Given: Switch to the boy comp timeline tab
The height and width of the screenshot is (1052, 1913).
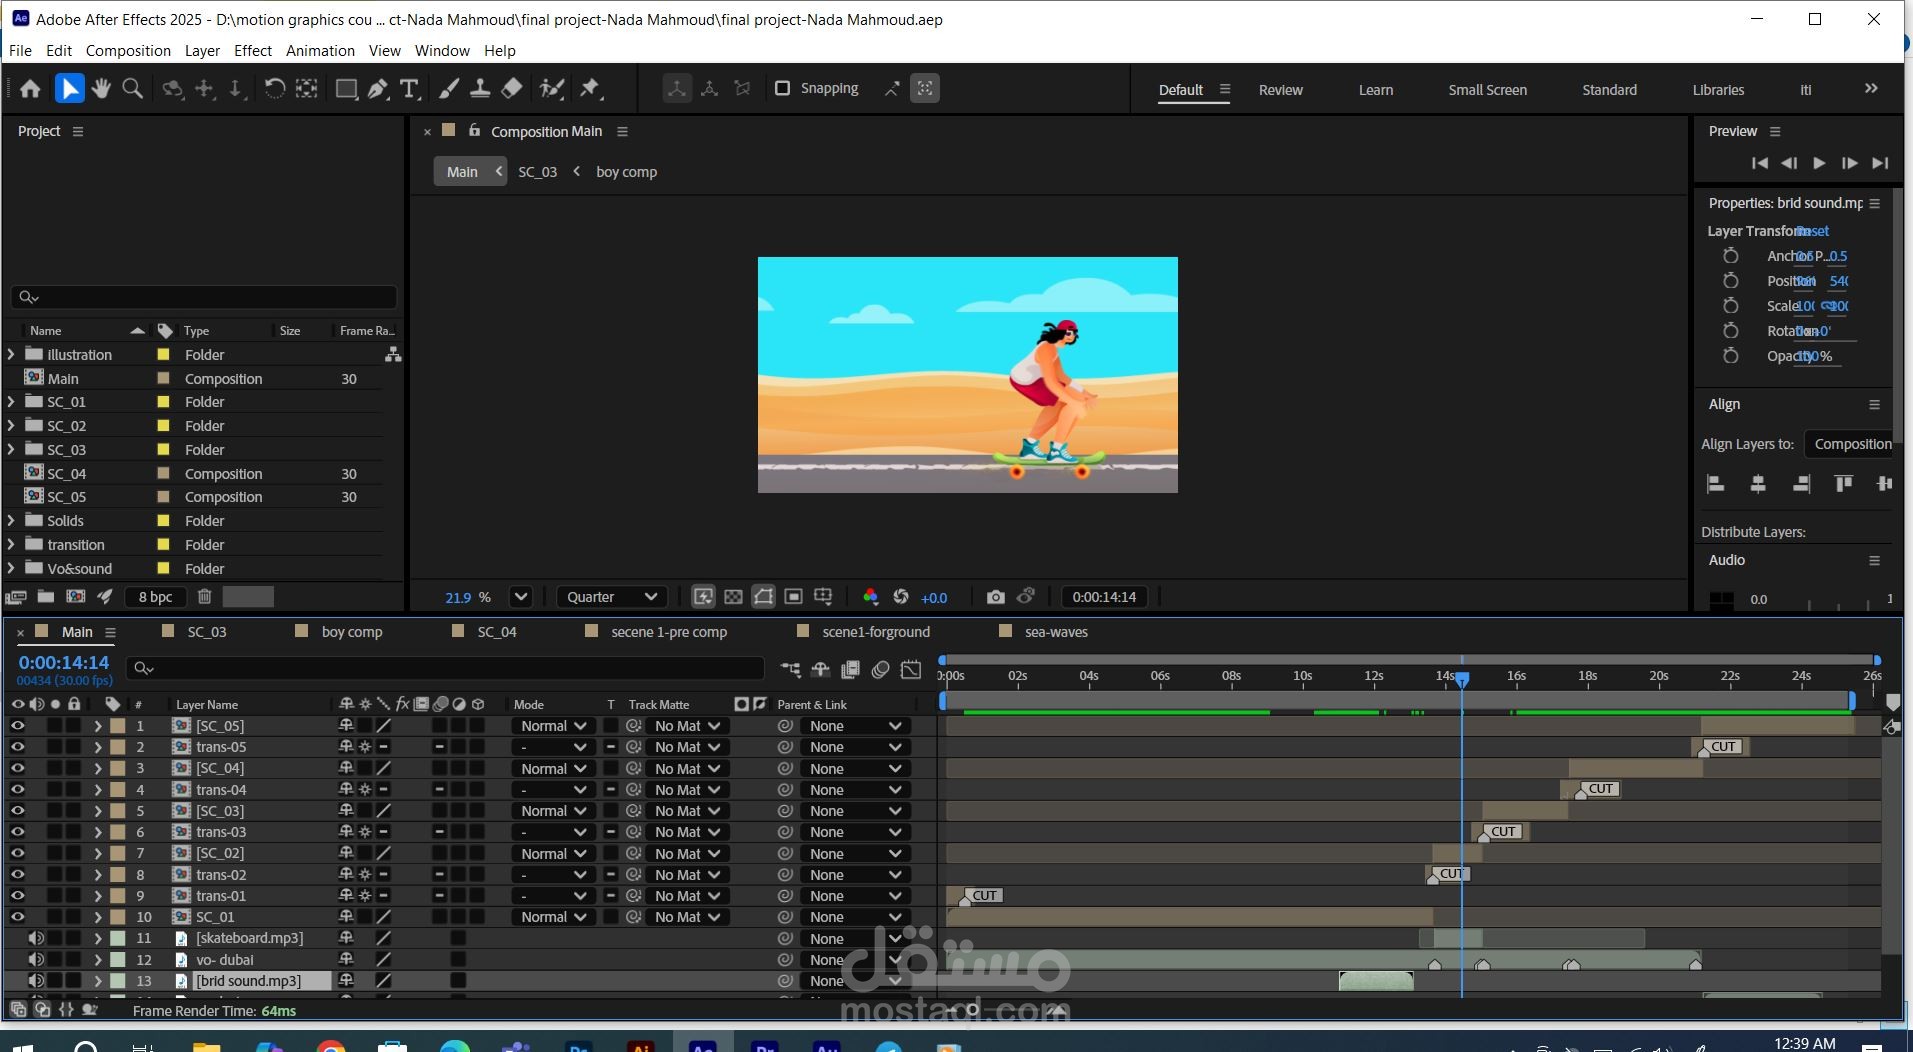Looking at the screenshot, I should 351,632.
